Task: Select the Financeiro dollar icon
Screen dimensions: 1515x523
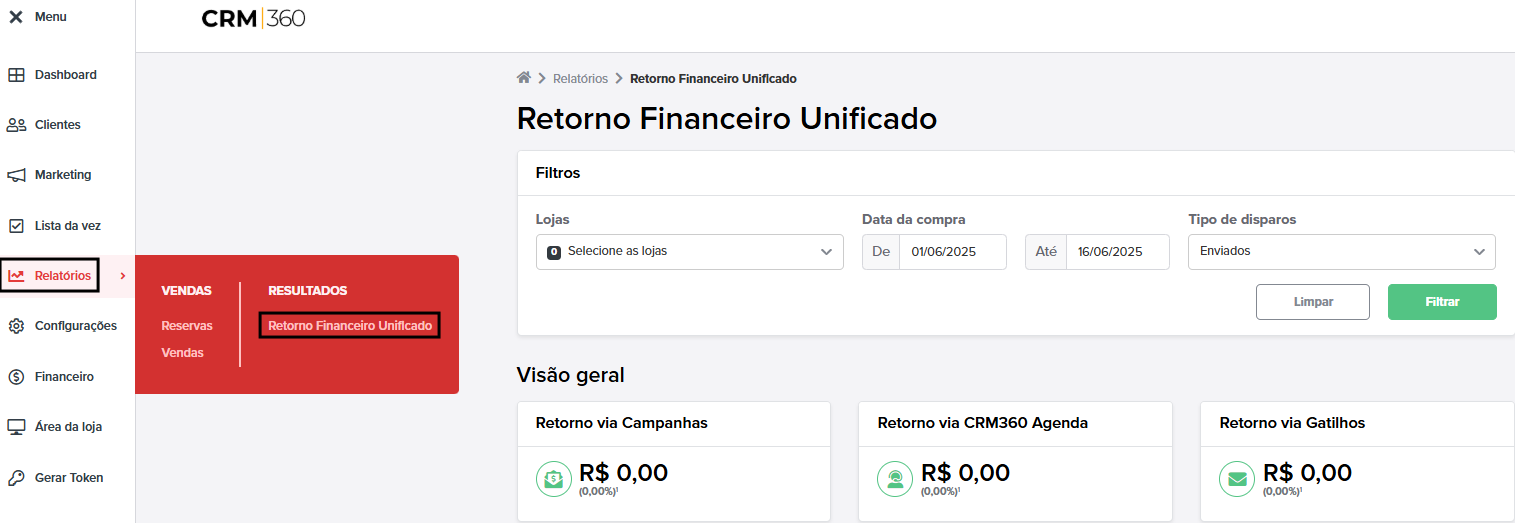Action: click(x=16, y=377)
